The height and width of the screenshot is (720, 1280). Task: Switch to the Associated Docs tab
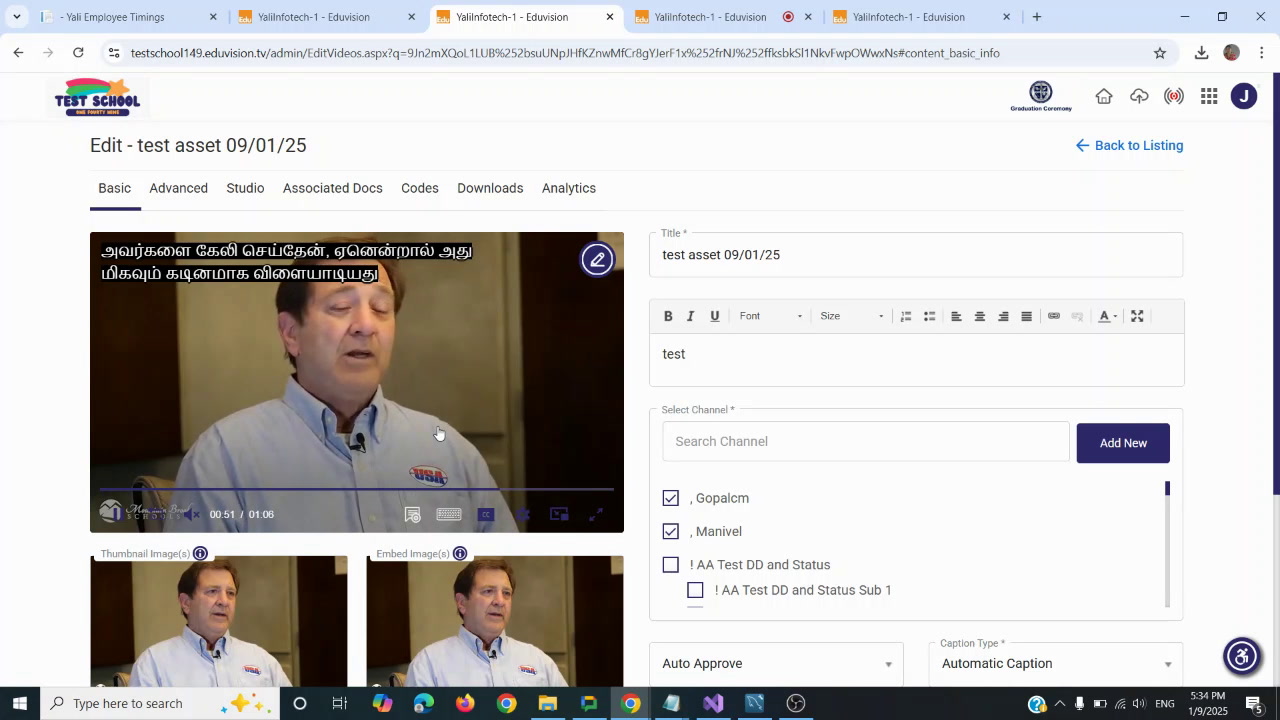(332, 188)
